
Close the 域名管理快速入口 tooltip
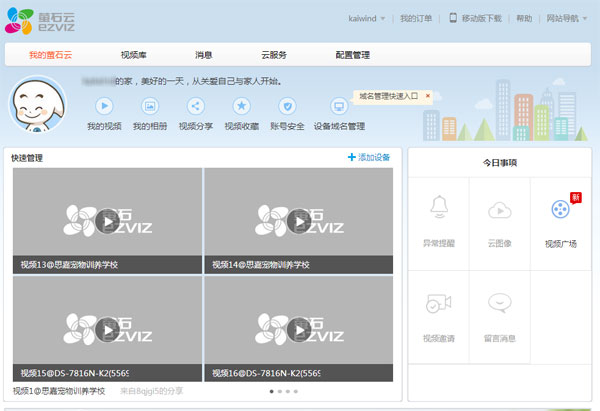click(428, 96)
